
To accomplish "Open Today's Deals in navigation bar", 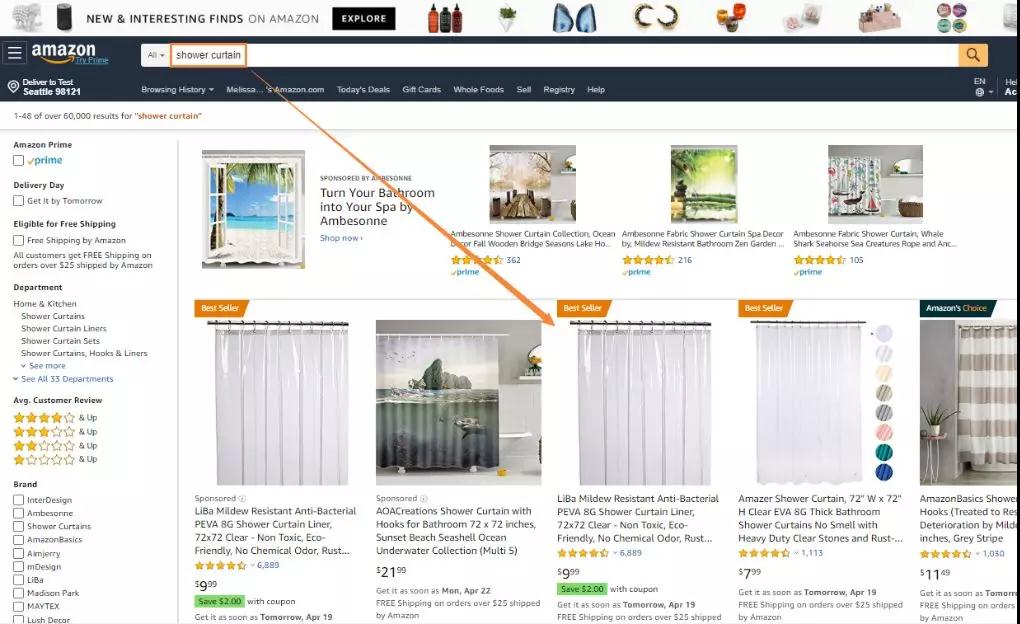I will pos(363,90).
